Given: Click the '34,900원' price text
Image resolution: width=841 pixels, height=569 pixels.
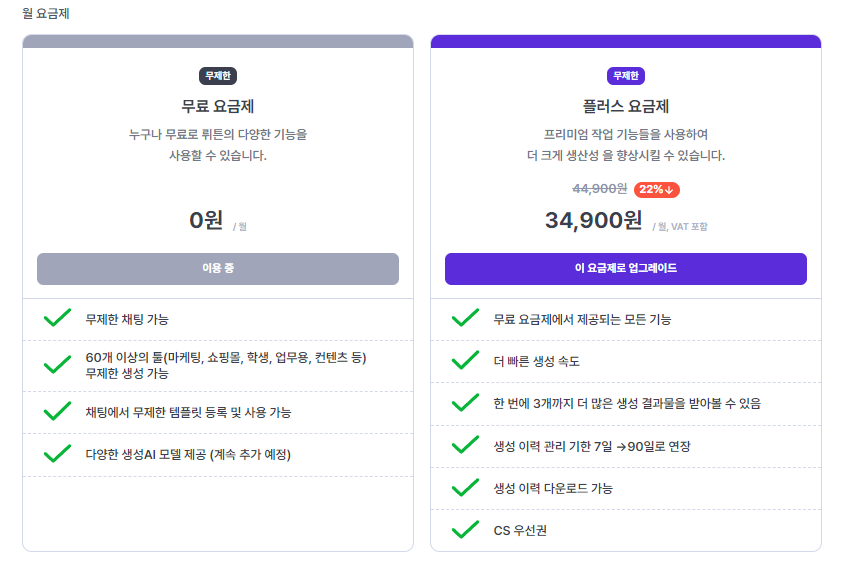Looking at the screenshot, I should [593, 220].
